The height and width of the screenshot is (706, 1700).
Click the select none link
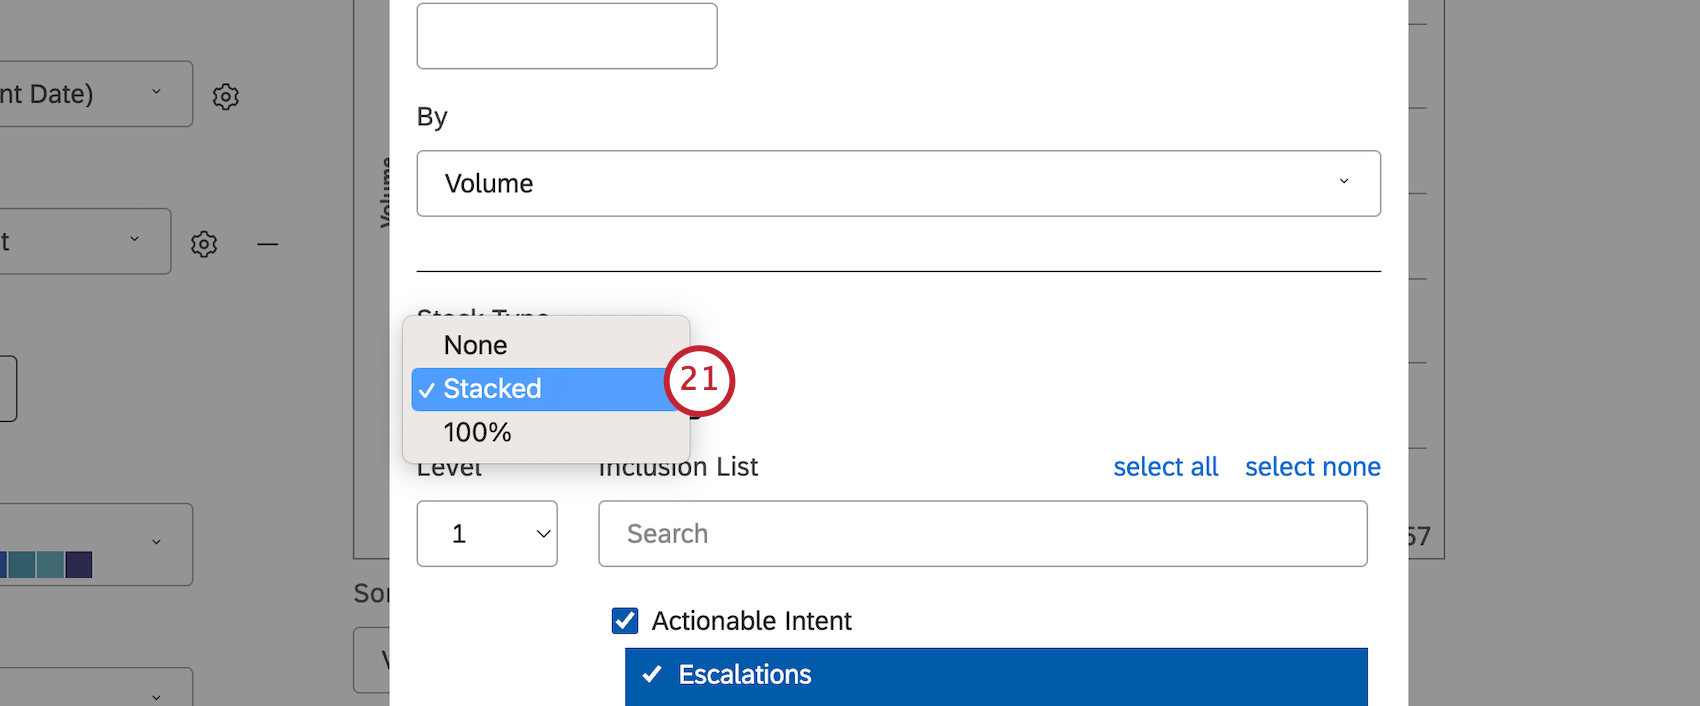tap(1312, 467)
